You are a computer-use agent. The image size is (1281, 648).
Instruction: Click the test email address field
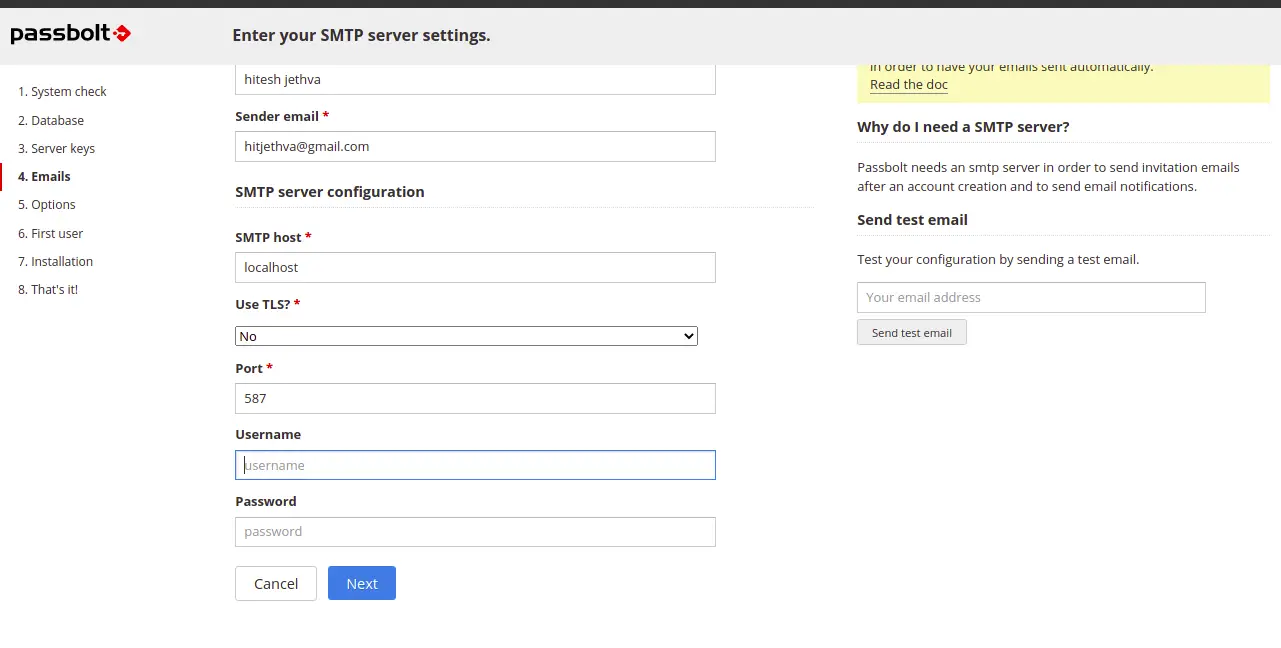(1031, 297)
